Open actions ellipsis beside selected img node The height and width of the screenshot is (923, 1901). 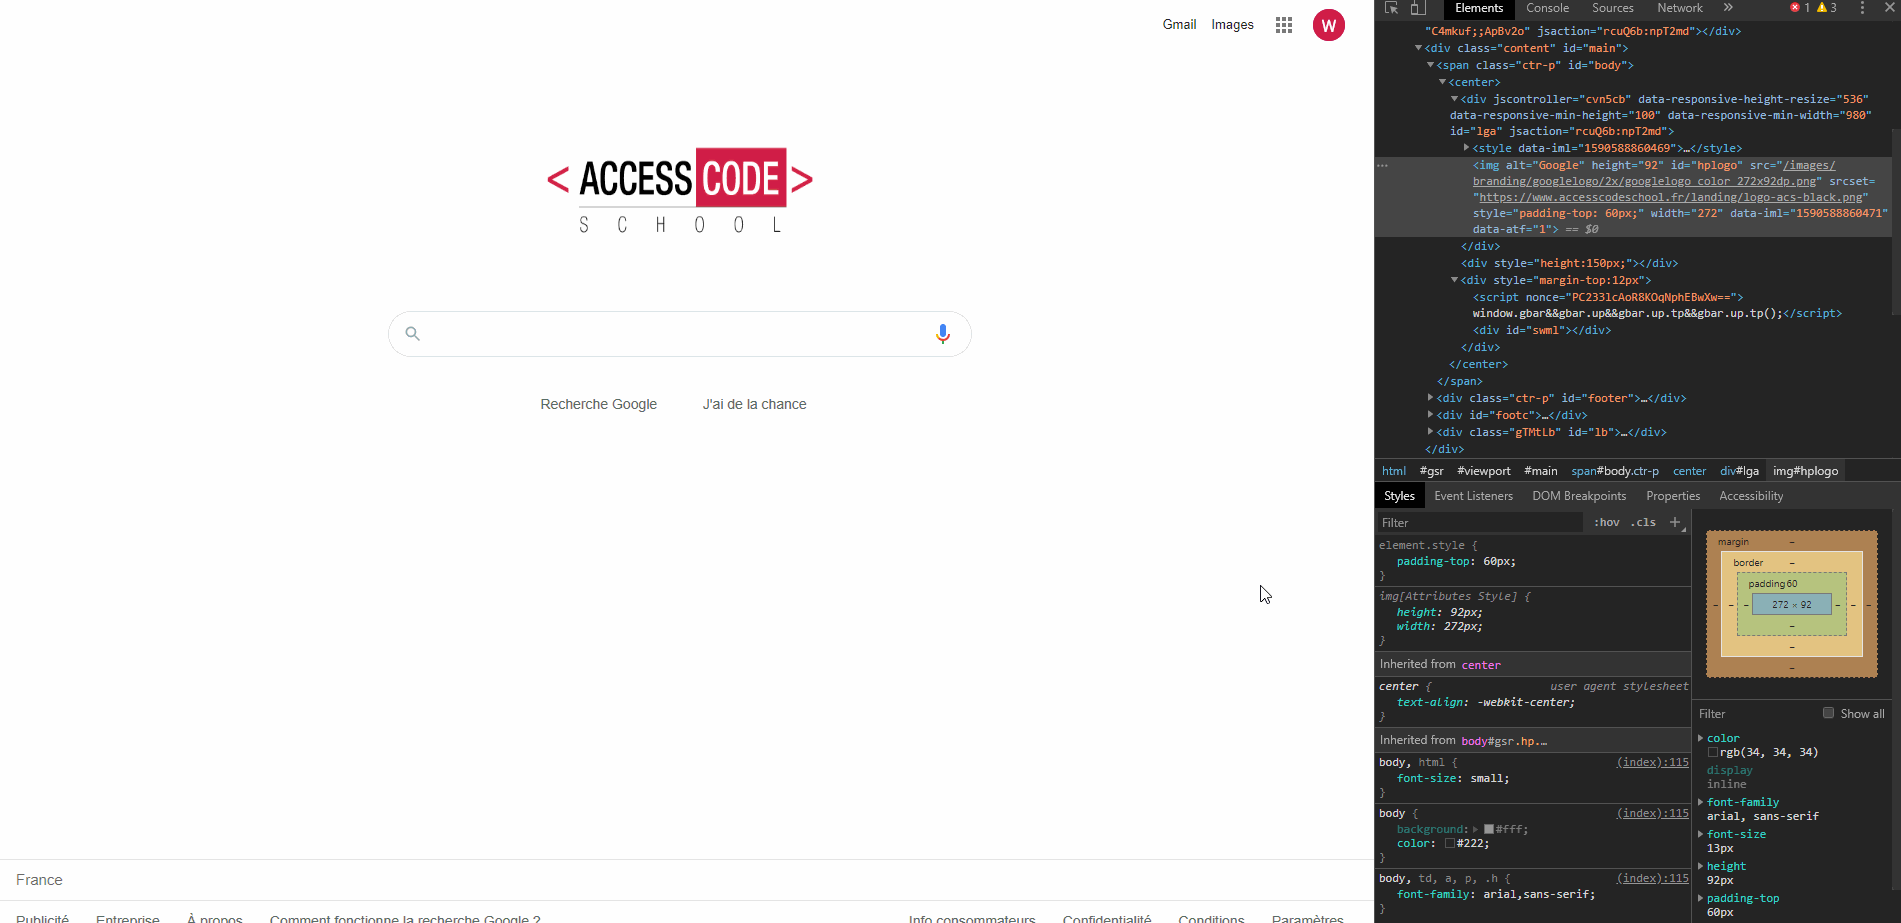tap(1383, 165)
